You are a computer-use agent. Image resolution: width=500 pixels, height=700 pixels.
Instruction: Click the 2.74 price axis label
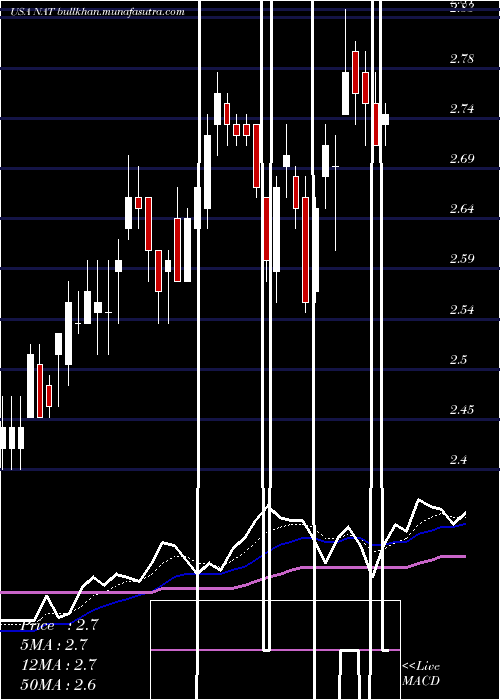(462, 108)
